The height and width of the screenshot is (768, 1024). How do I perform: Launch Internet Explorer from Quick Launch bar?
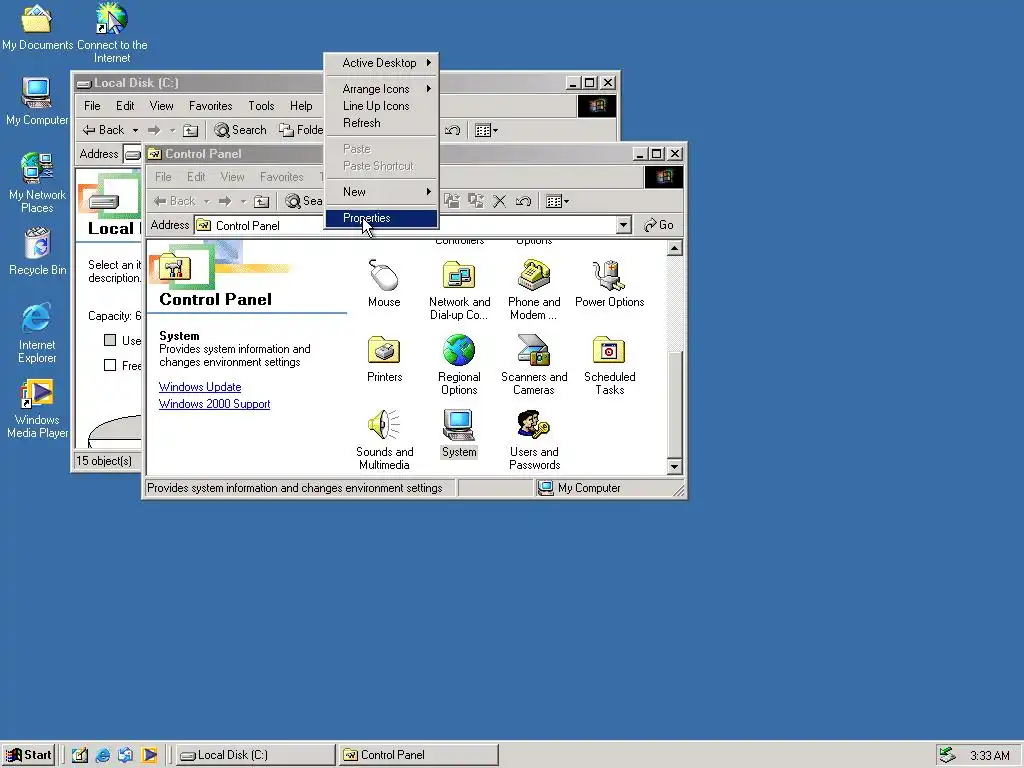(103, 755)
